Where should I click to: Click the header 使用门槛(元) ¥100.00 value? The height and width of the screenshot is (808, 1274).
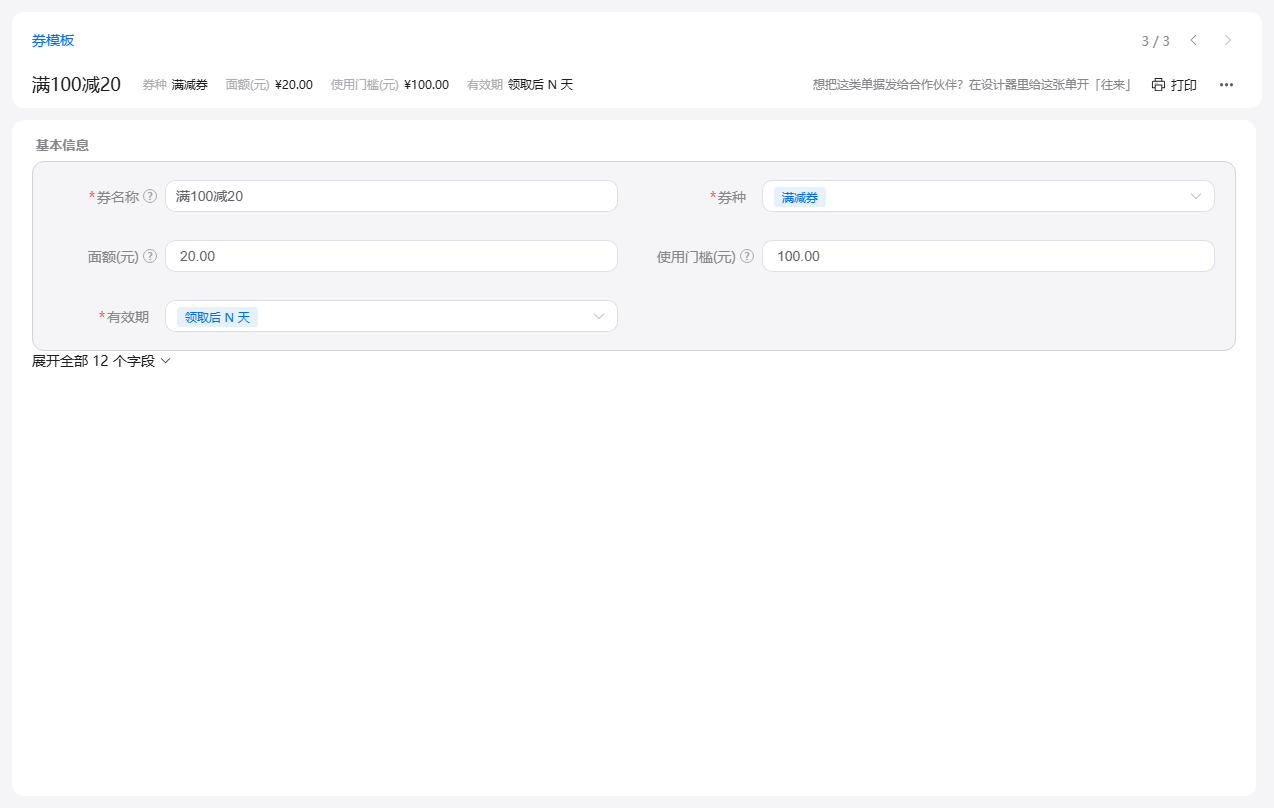point(426,85)
